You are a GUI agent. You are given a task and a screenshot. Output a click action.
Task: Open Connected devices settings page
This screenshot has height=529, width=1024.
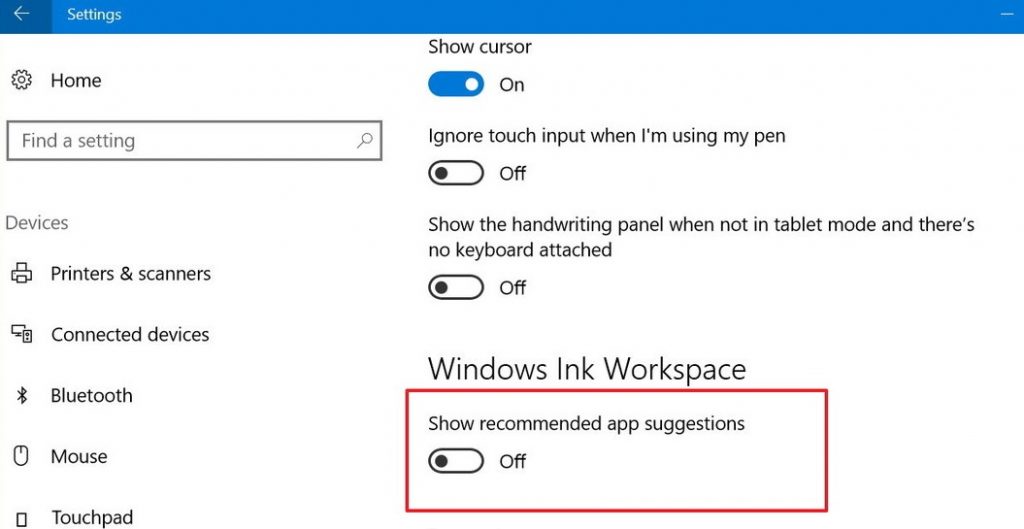coord(130,334)
